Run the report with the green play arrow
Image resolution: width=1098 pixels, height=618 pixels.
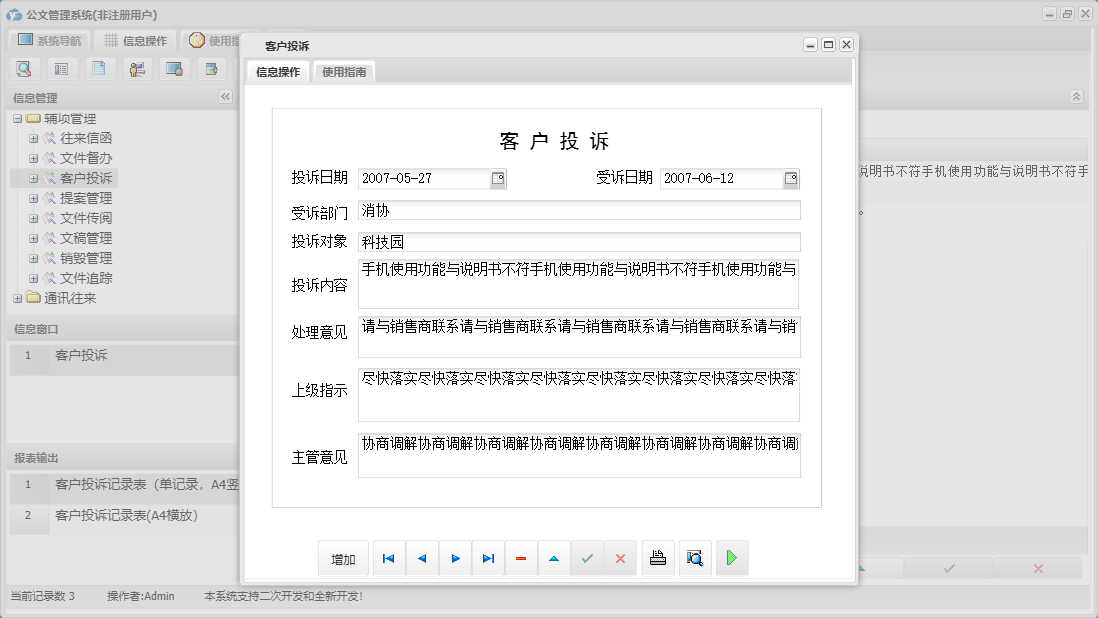[731, 558]
